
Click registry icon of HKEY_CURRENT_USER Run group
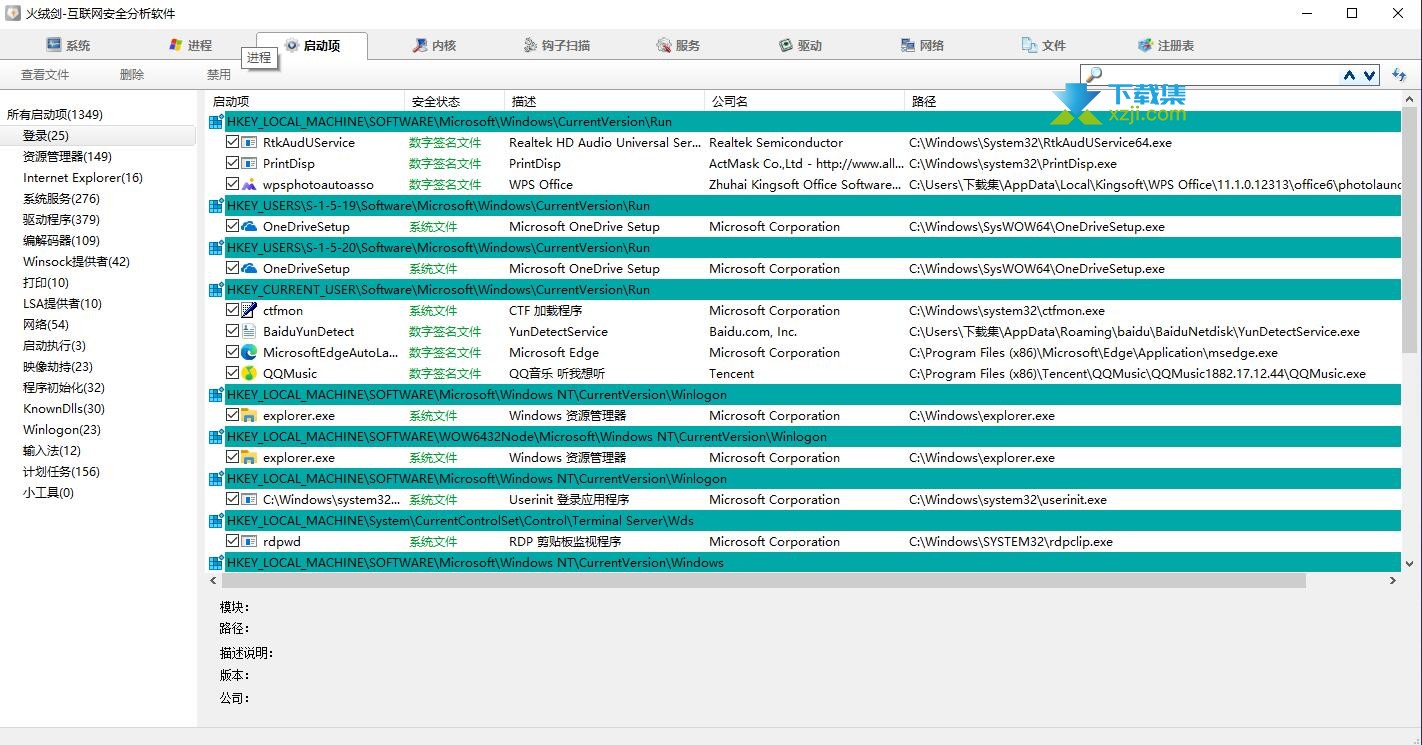216,289
